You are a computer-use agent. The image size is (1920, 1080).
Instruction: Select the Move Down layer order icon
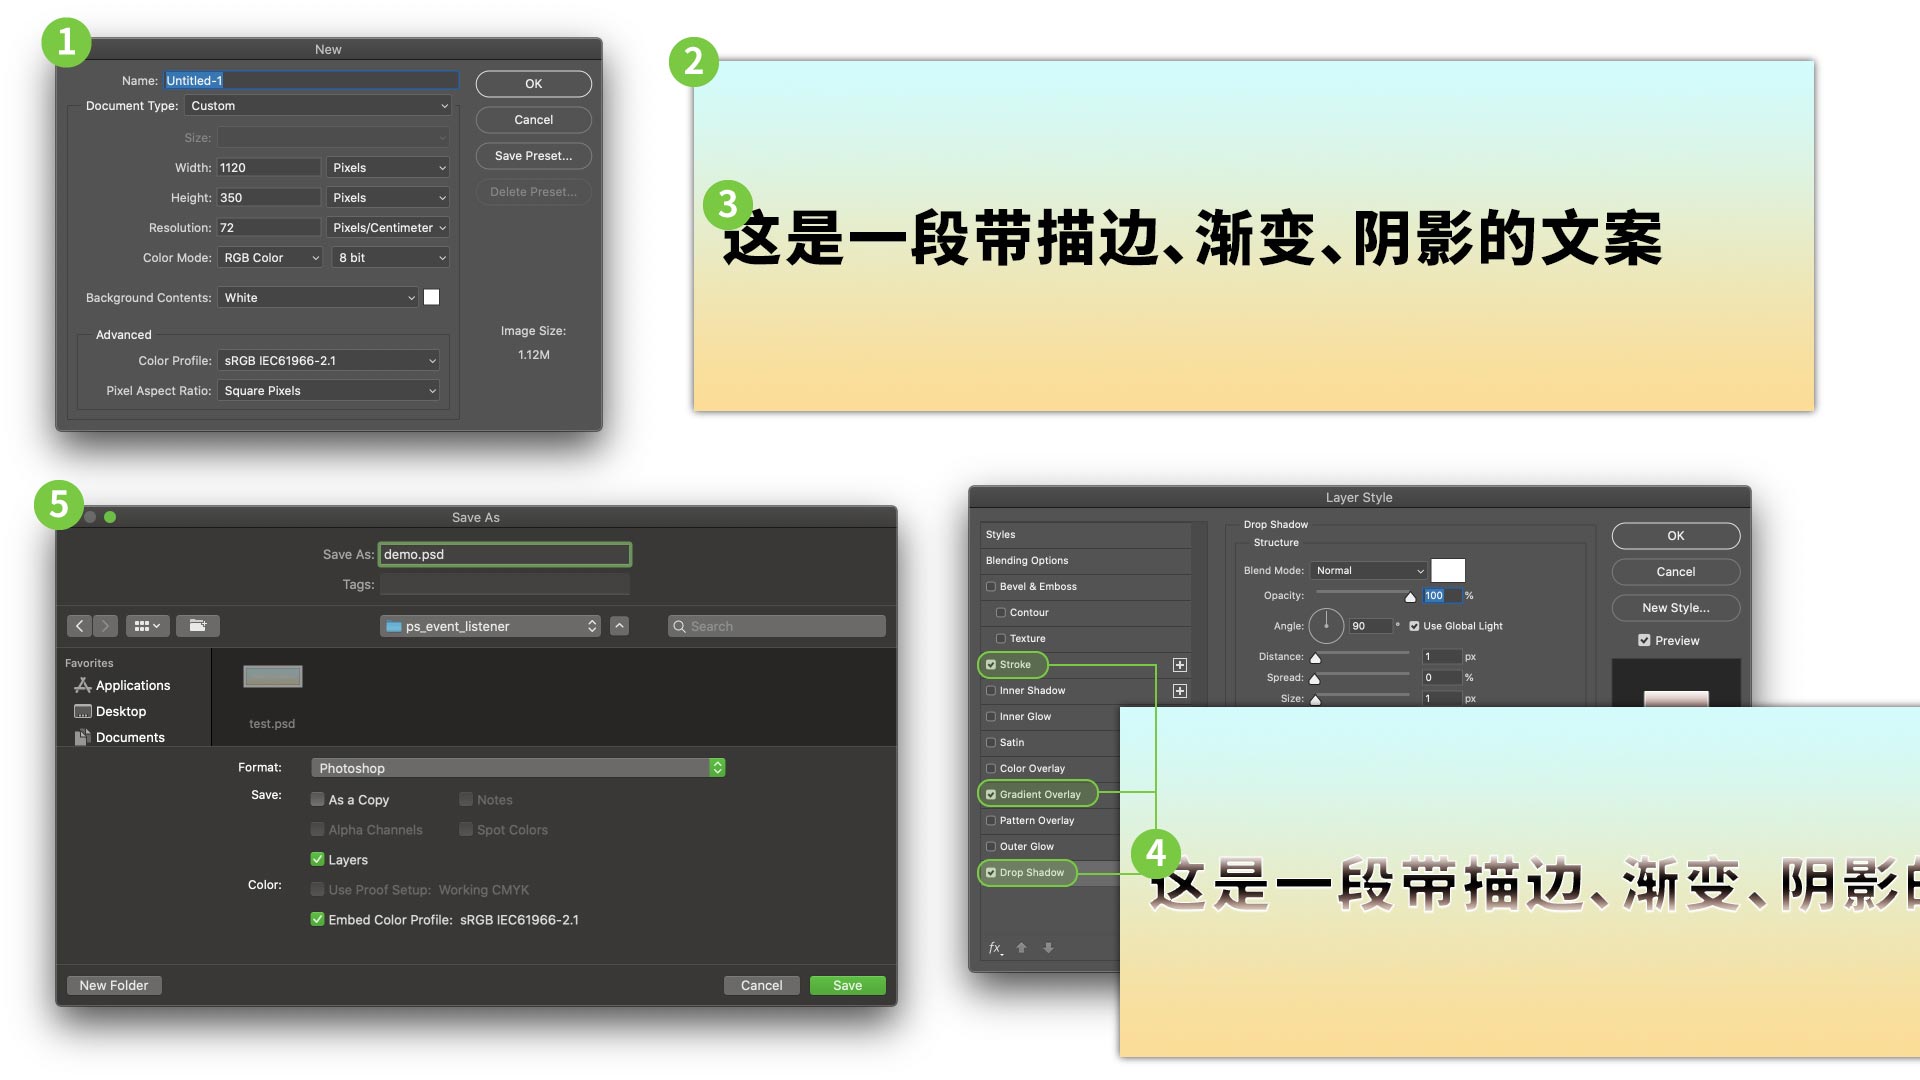(1046, 947)
